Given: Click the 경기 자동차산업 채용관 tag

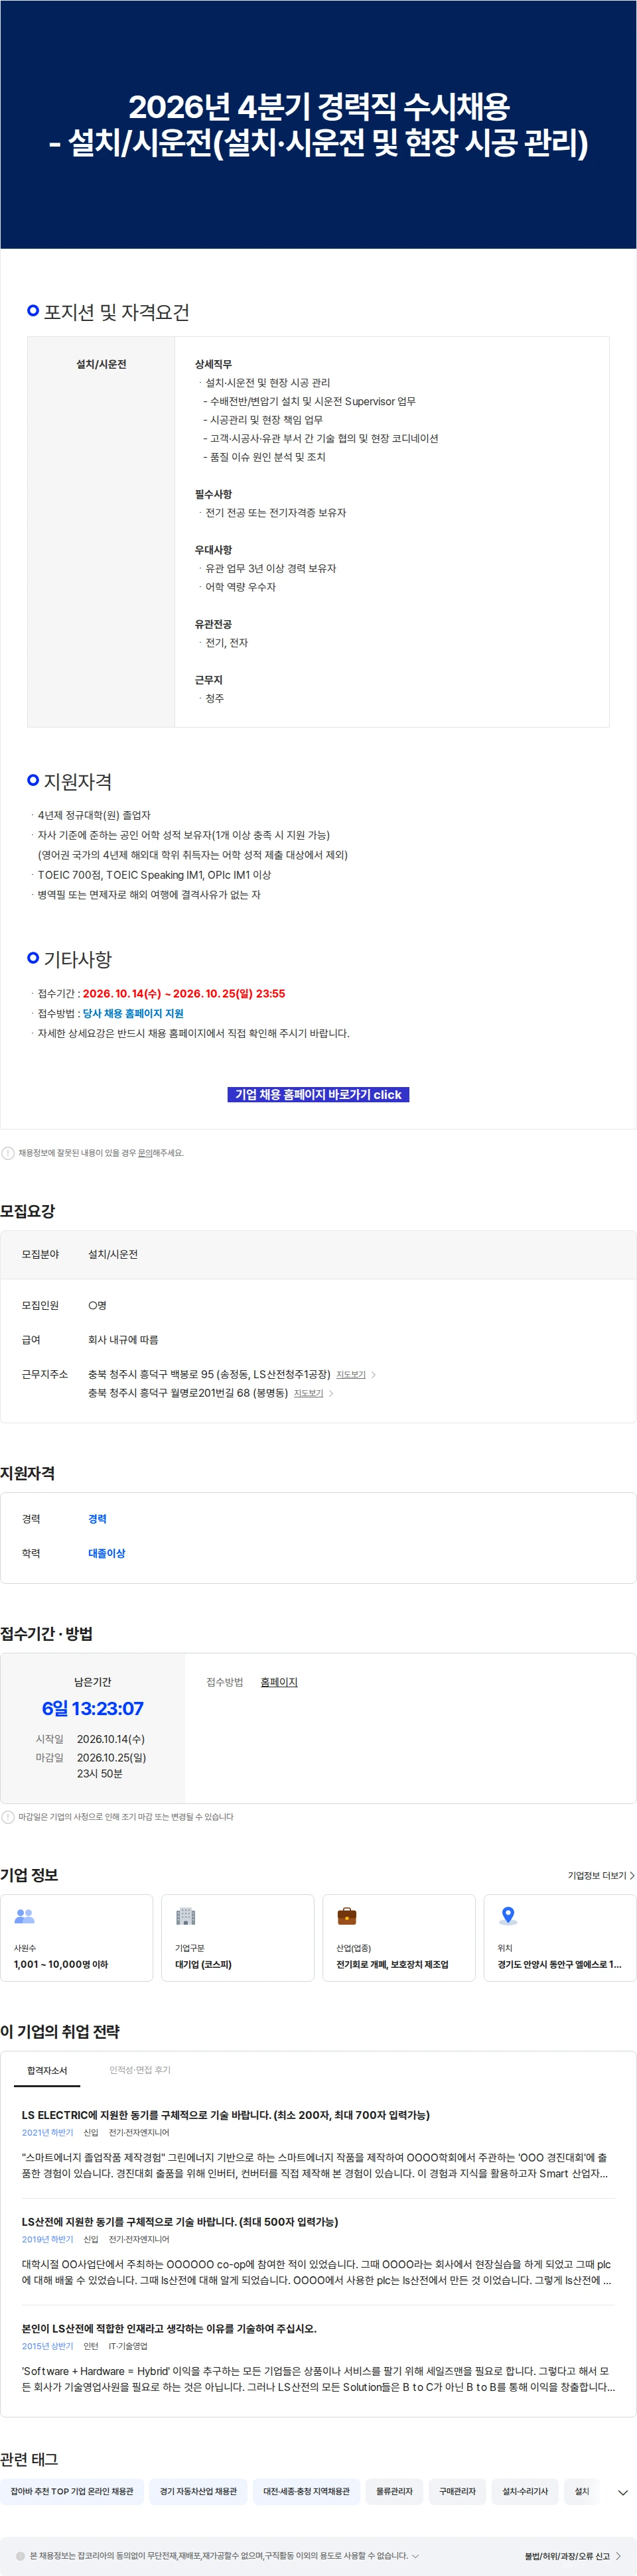Looking at the screenshot, I should click(x=198, y=2491).
